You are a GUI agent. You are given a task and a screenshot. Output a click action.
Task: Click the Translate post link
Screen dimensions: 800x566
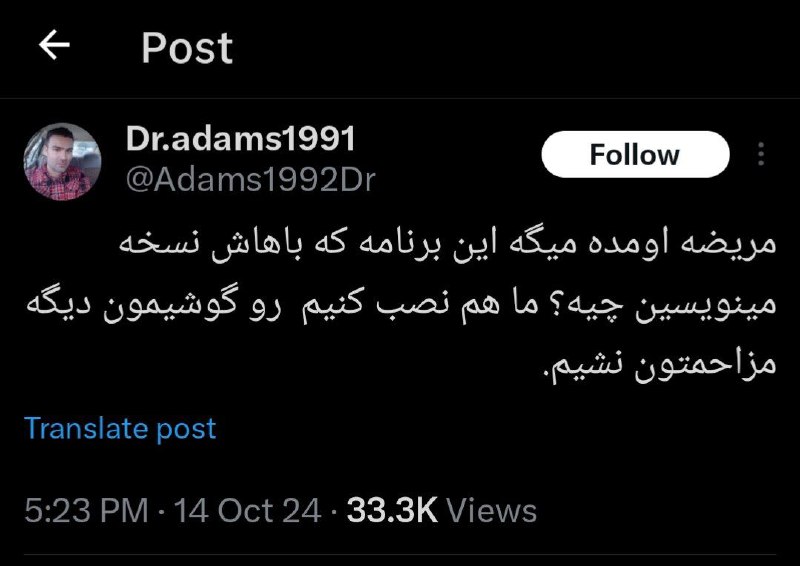120,428
